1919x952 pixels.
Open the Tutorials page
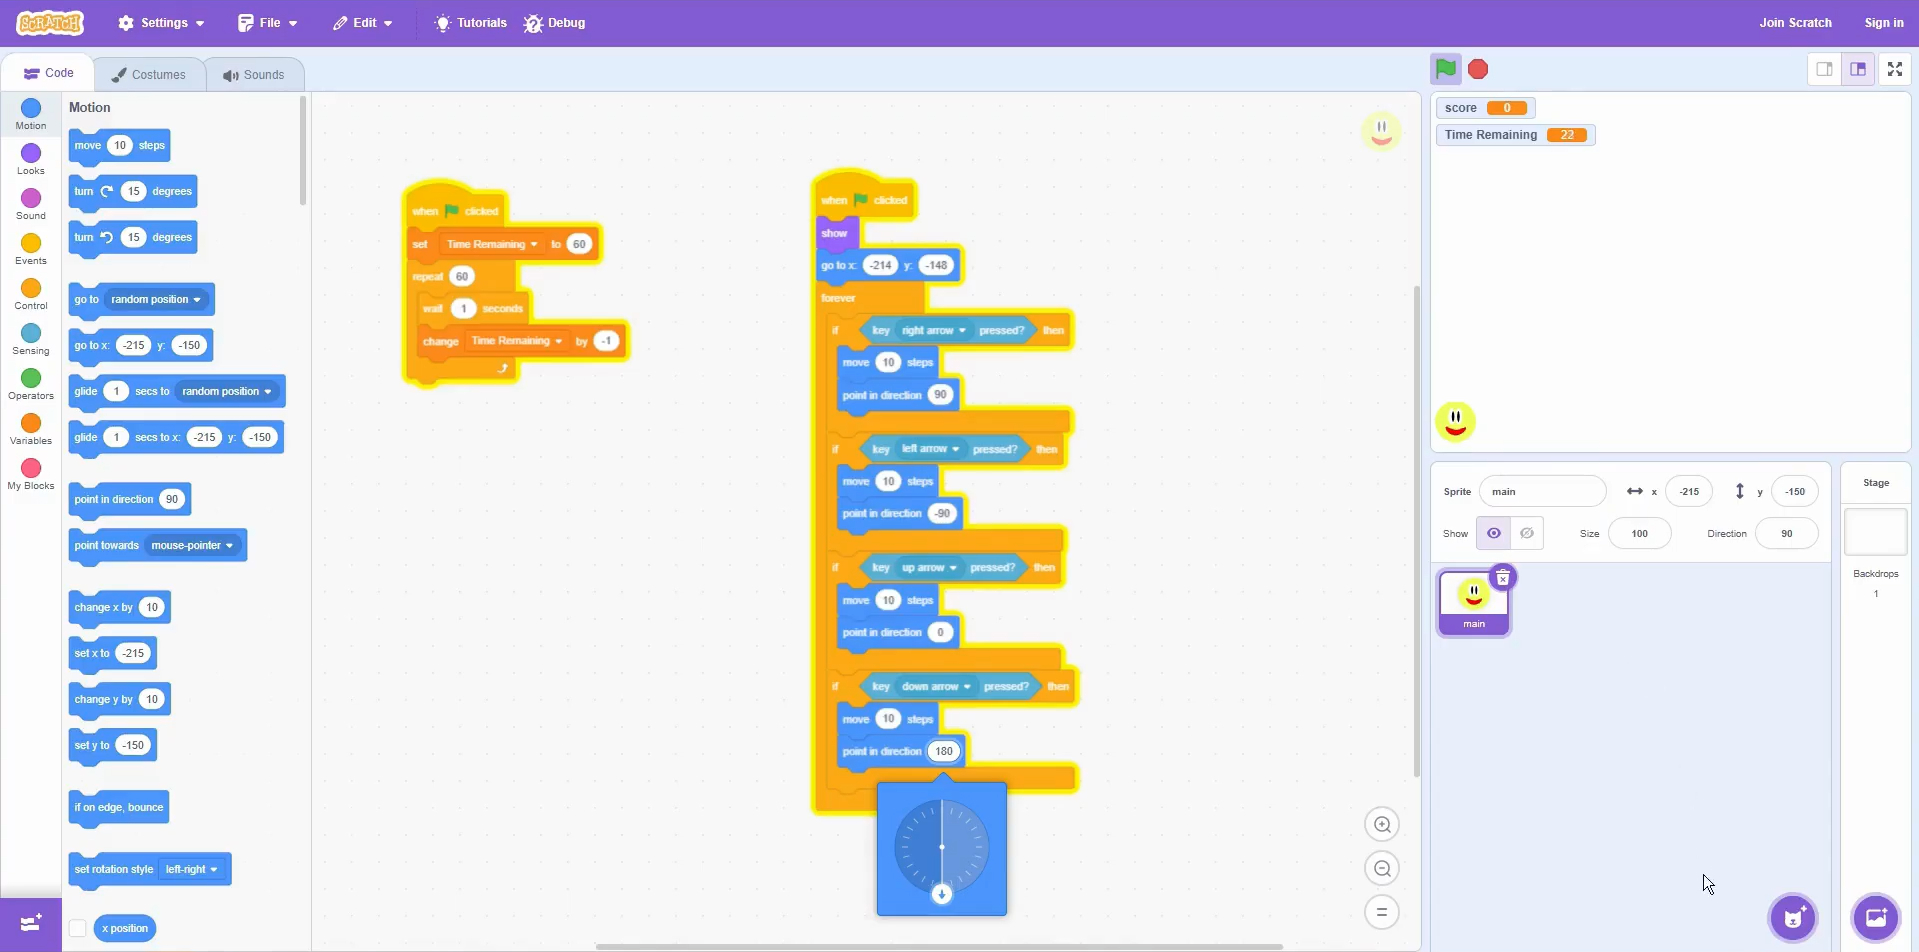pyautogui.click(x=471, y=23)
